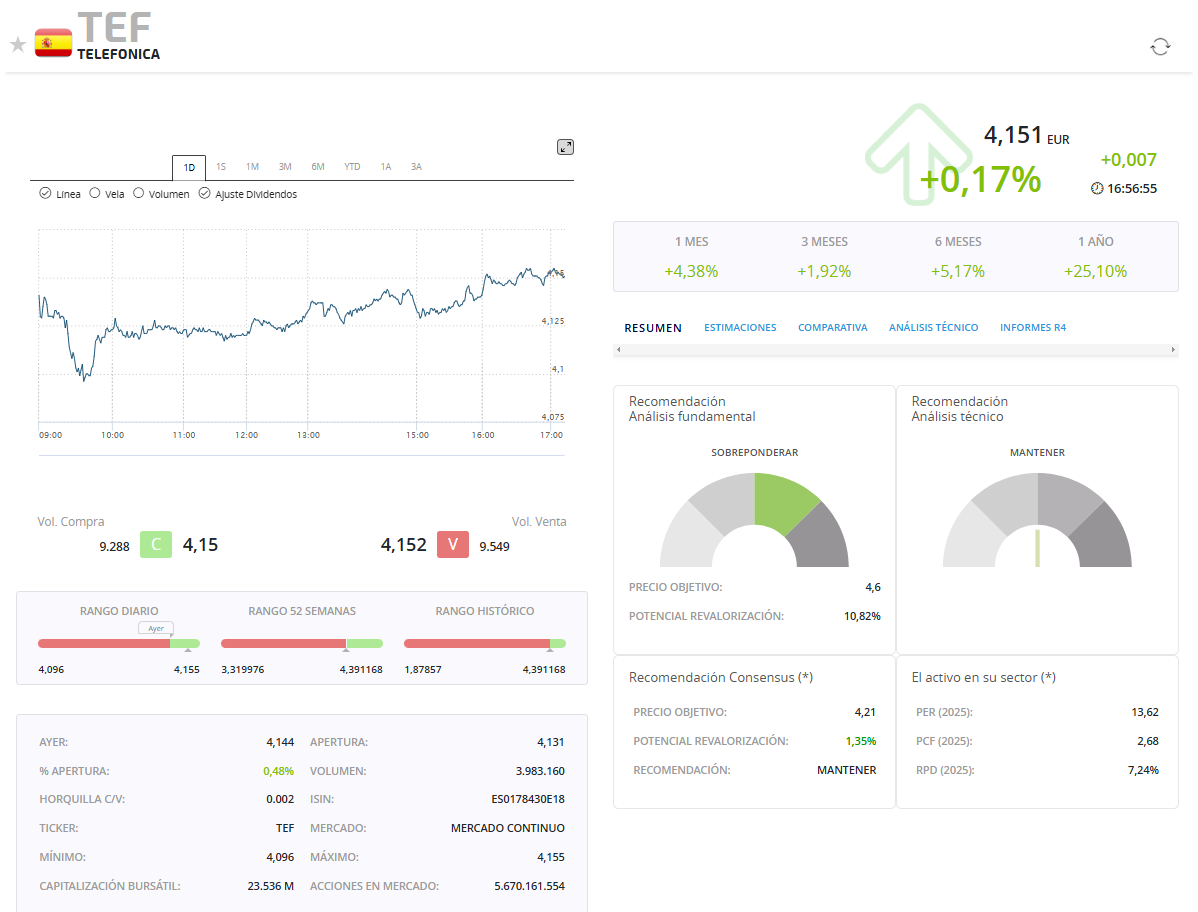The image size is (1198, 912).
Task: Click the tabs scrollbar left arrow
Action: (619, 350)
